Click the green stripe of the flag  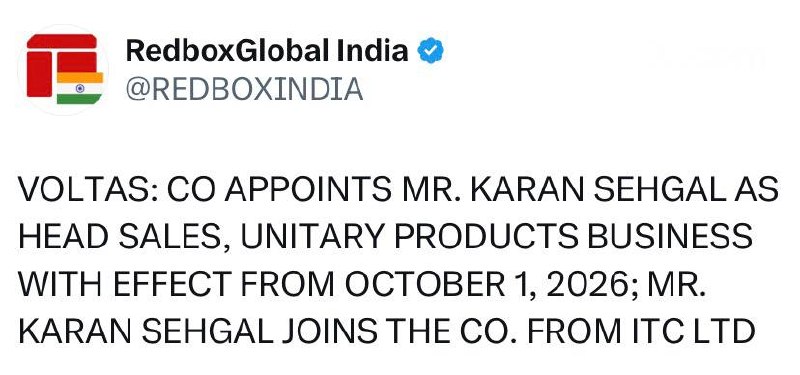pyautogui.click(x=80, y=99)
